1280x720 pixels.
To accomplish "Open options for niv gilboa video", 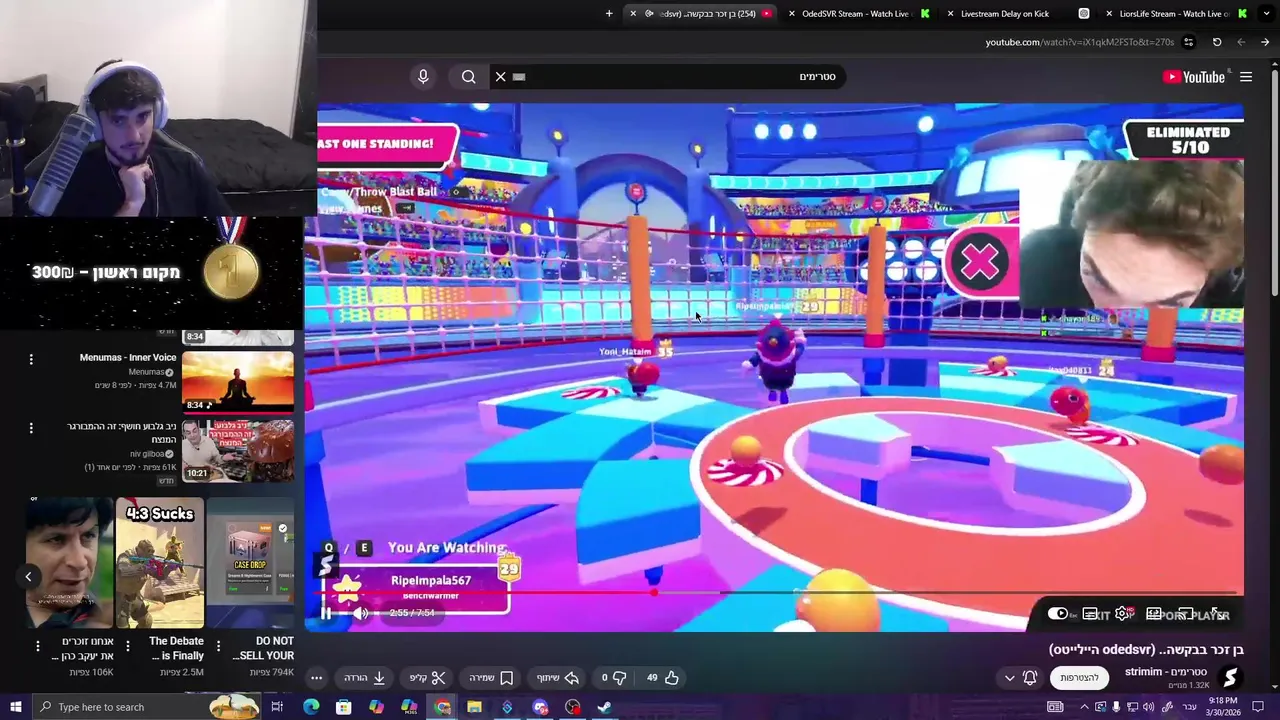I will coord(31,428).
